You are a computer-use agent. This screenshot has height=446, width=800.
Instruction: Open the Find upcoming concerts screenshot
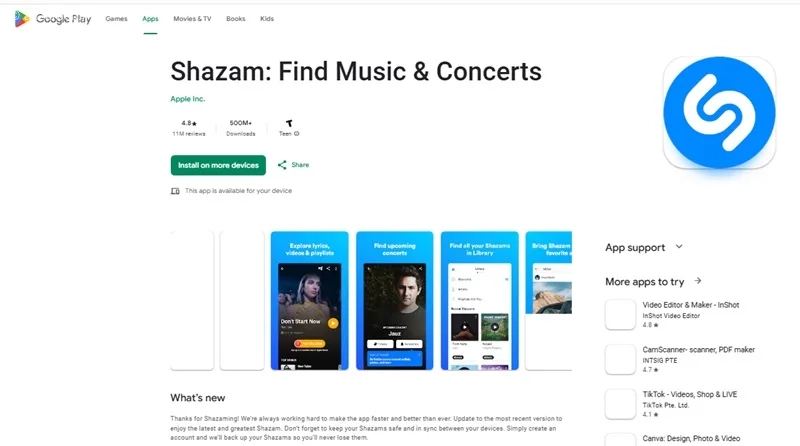pos(395,300)
